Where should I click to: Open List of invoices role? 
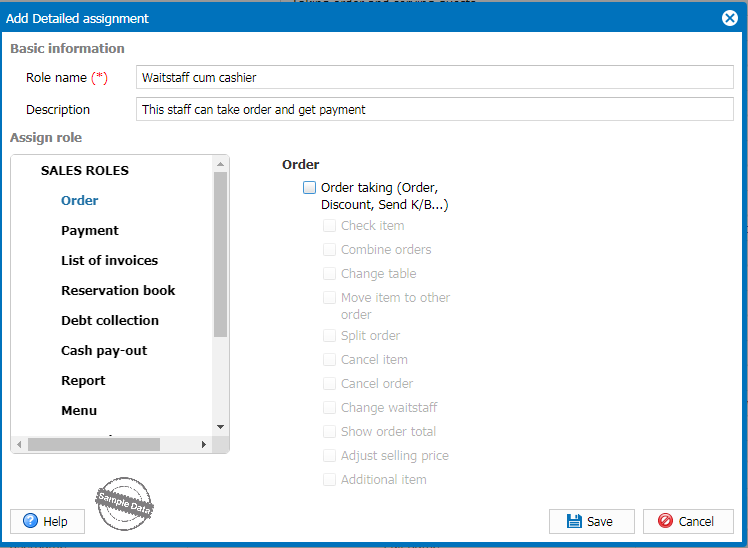click(109, 260)
